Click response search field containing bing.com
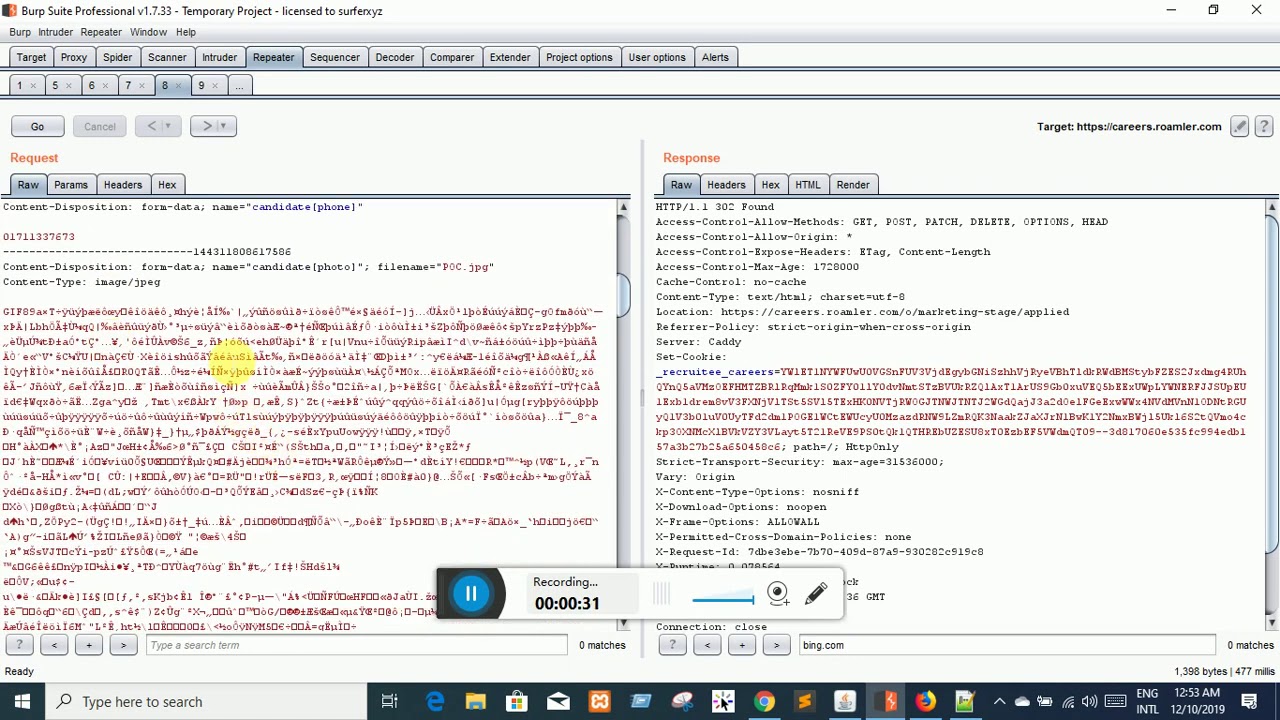The height and width of the screenshot is (720, 1280). [1007, 645]
